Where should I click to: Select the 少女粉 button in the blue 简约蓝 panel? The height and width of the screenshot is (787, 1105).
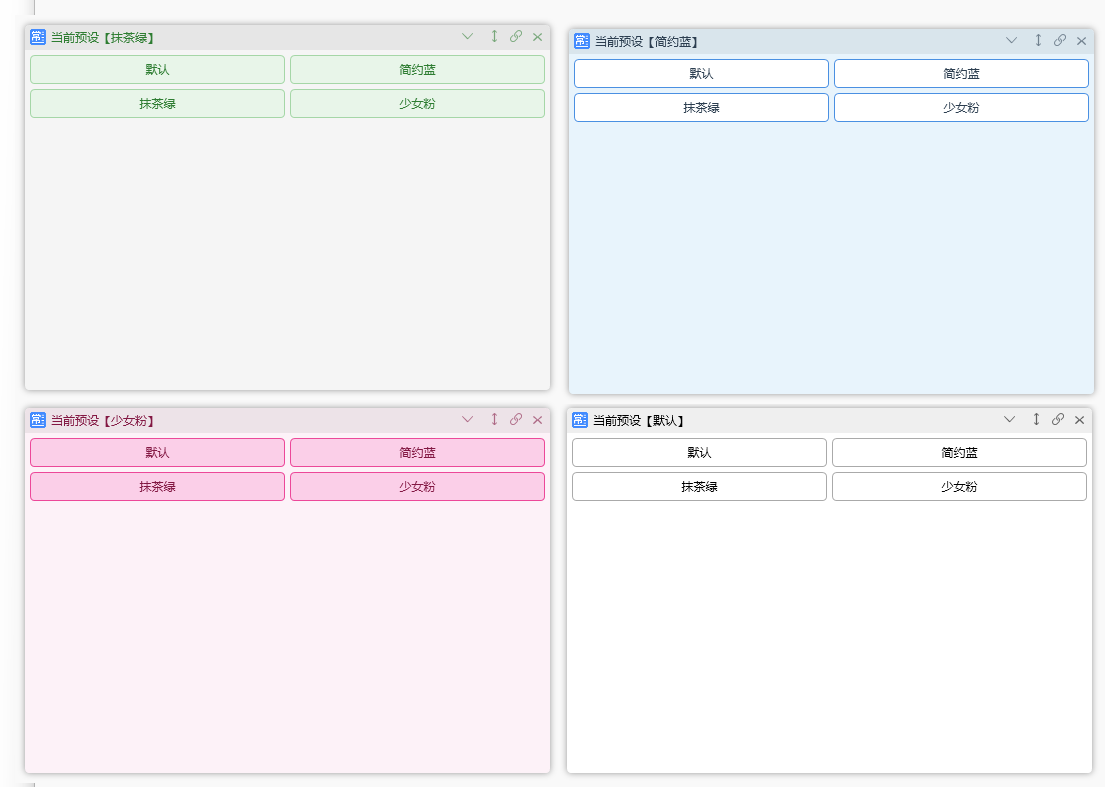click(961, 108)
